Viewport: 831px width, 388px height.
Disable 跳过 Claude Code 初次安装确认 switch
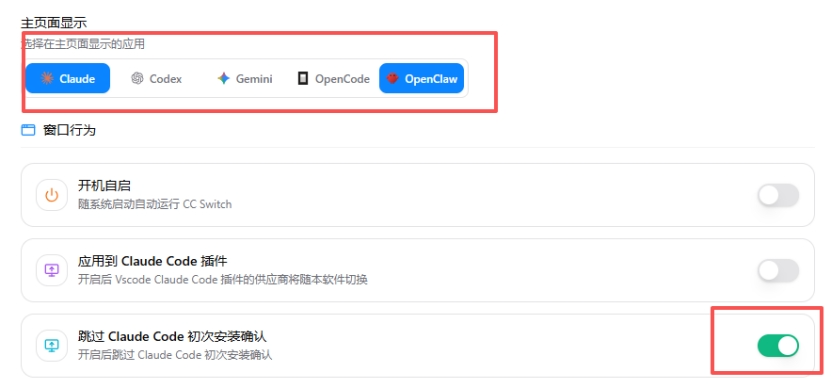tap(778, 346)
